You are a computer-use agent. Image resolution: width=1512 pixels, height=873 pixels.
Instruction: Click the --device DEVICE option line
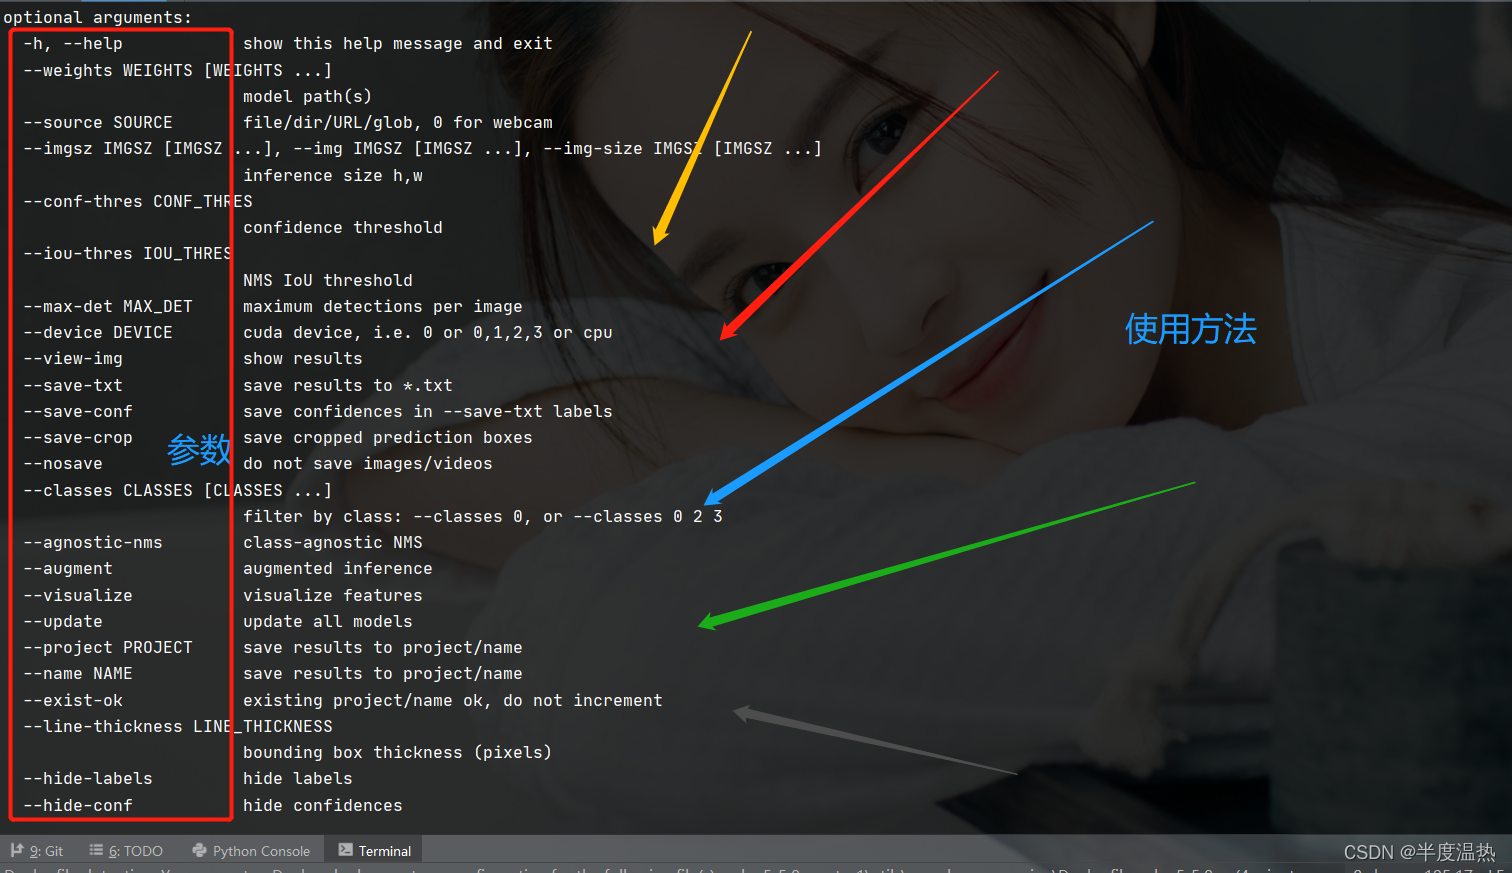pyautogui.click(x=98, y=332)
